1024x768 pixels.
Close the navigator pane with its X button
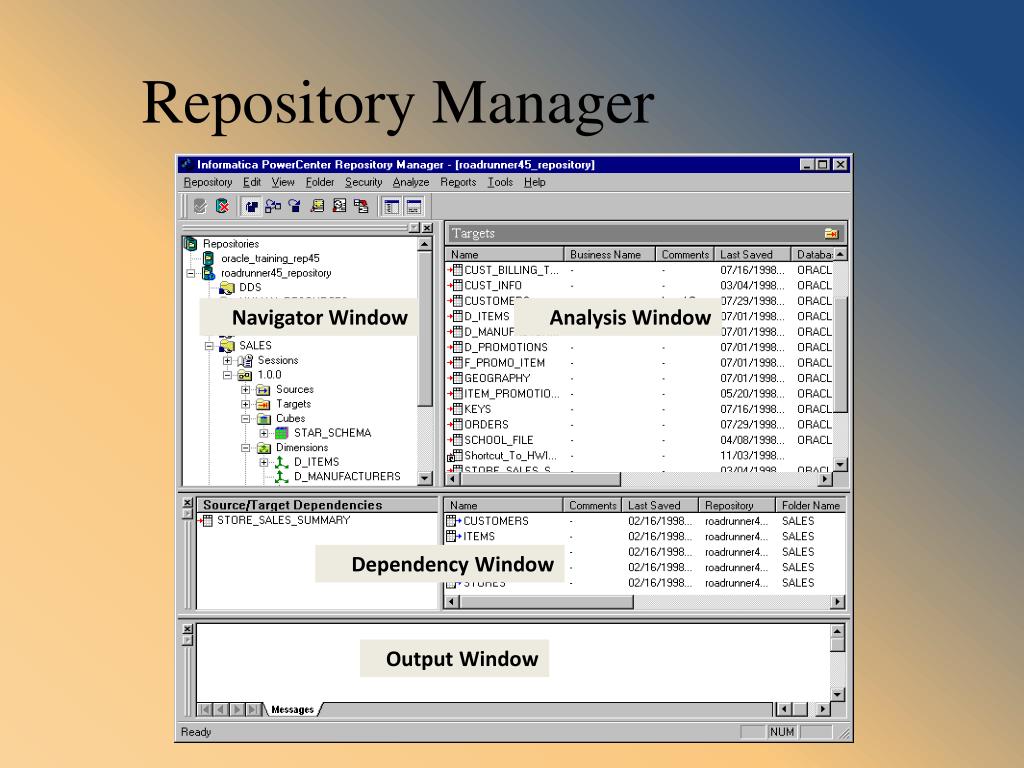click(x=427, y=228)
